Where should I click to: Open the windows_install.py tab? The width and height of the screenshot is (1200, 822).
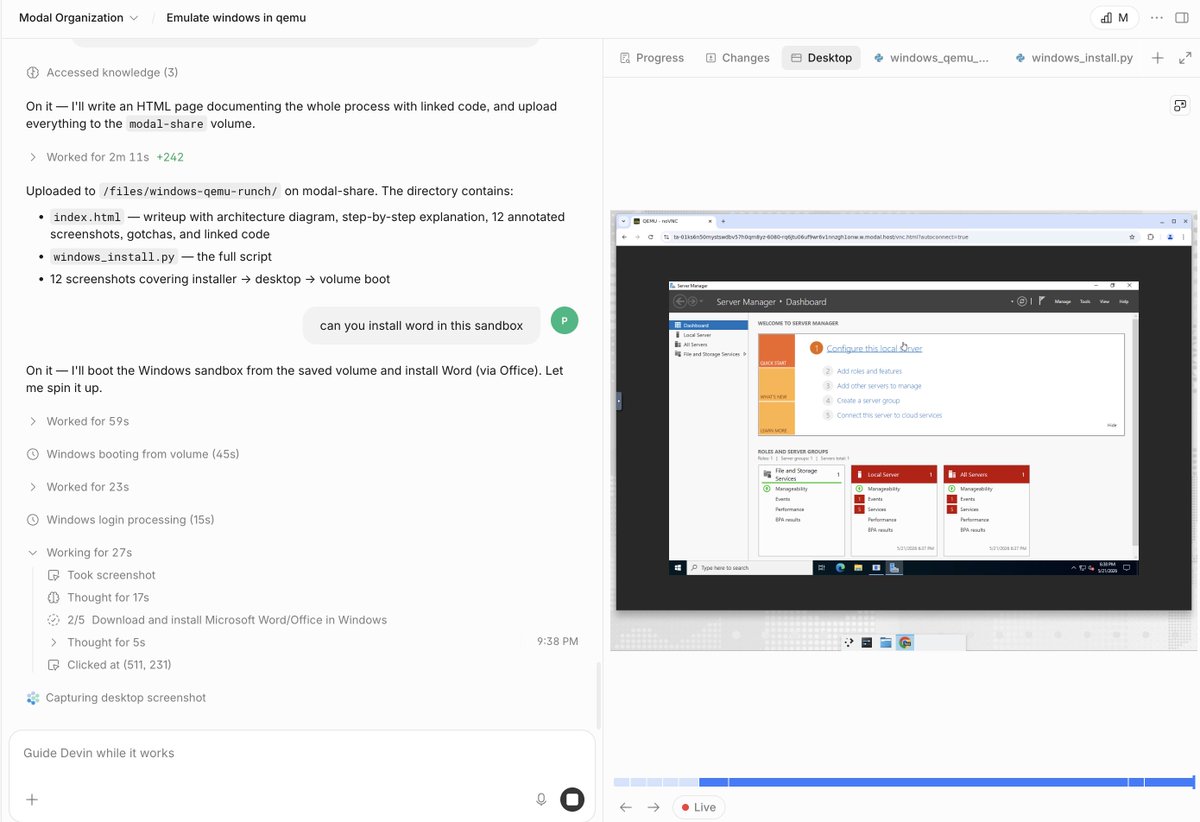click(1073, 58)
